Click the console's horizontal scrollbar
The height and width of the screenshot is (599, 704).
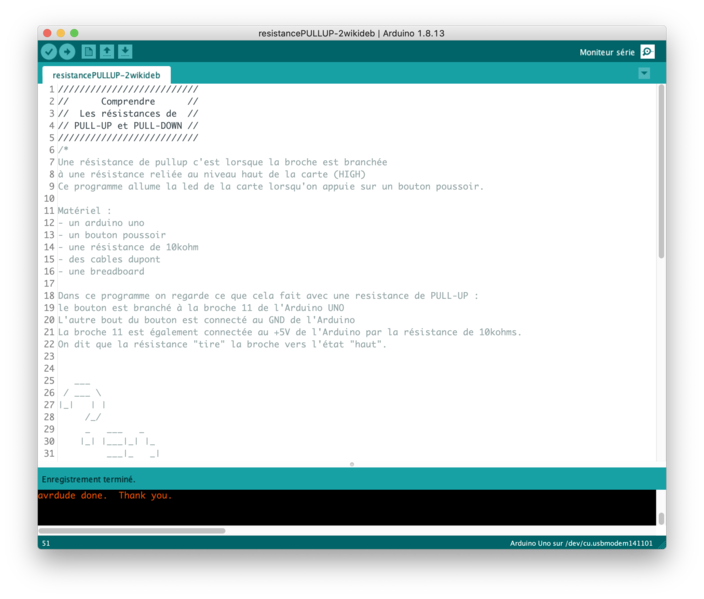[132, 531]
